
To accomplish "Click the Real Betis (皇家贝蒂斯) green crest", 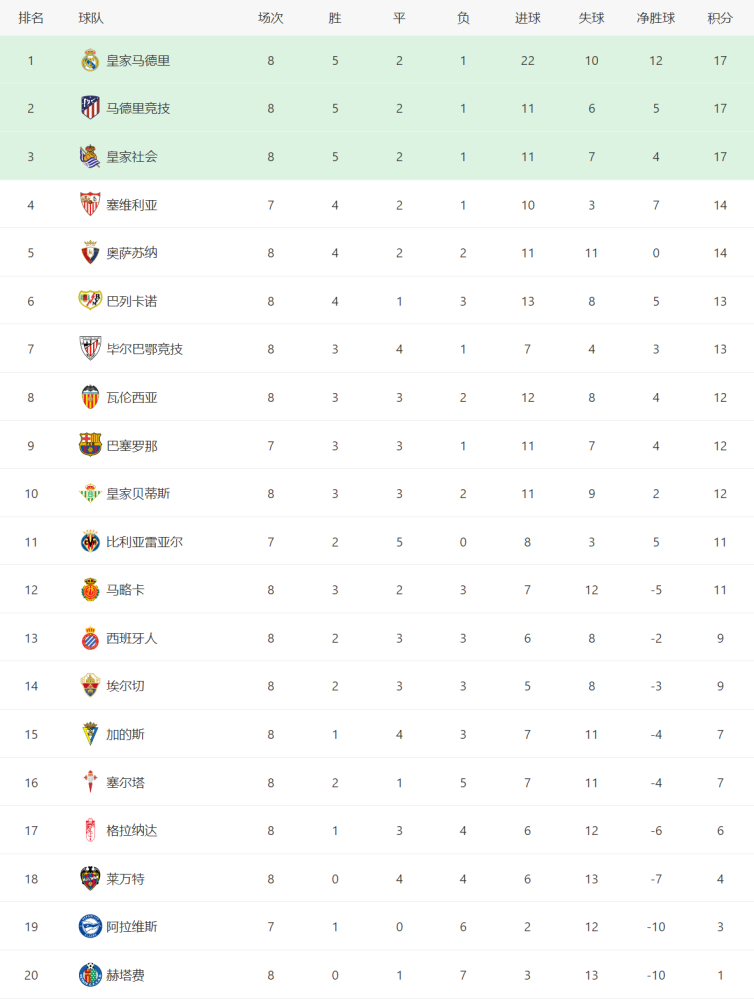I will click(x=90, y=494).
